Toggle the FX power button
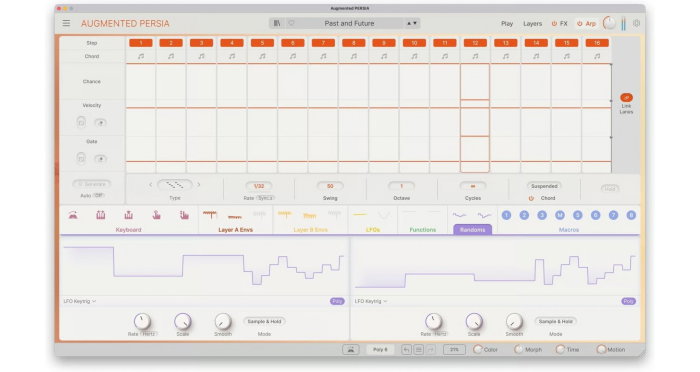The width and height of the screenshot is (700, 372). coord(554,24)
